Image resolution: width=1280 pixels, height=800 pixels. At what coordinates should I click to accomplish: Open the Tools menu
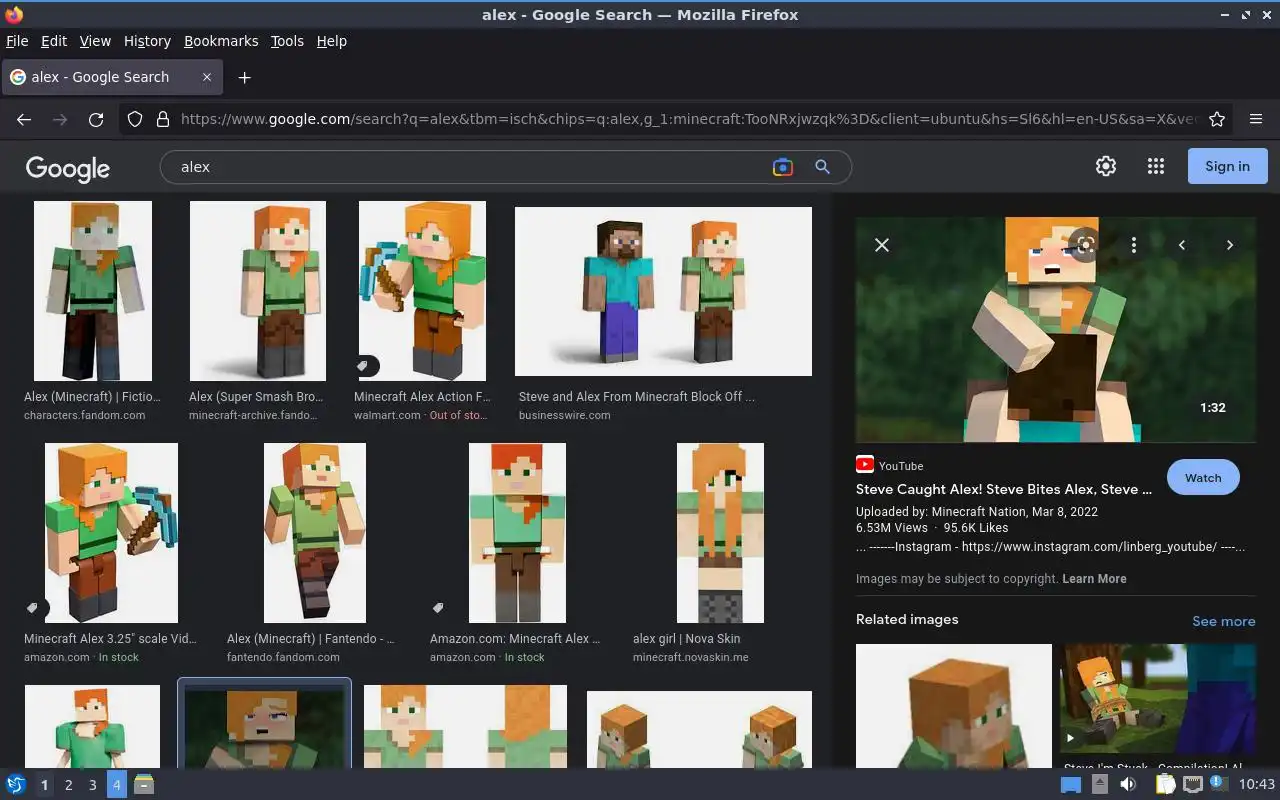click(287, 41)
